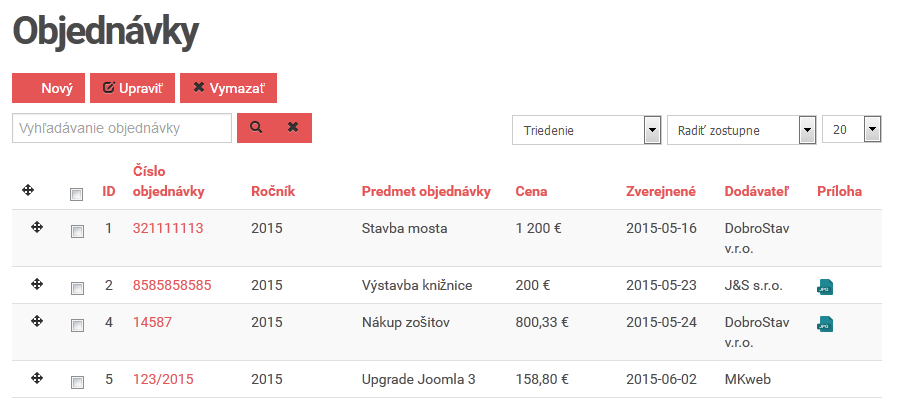Click drag handle icon for Stavba mosta row
This screenshot has height=404, width=901.
tap(37, 228)
